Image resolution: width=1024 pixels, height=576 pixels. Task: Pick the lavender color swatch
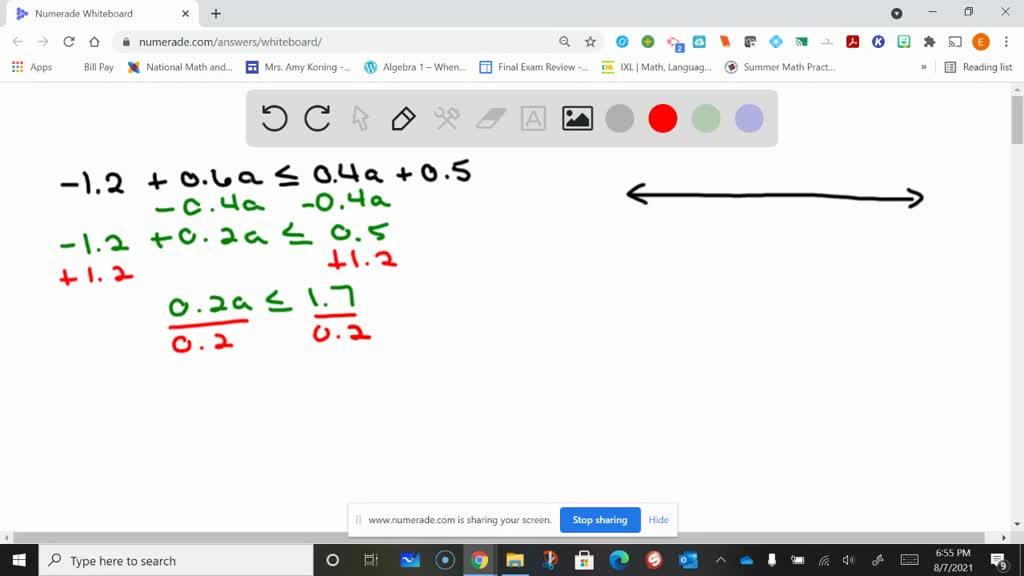(x=749, y=119)
